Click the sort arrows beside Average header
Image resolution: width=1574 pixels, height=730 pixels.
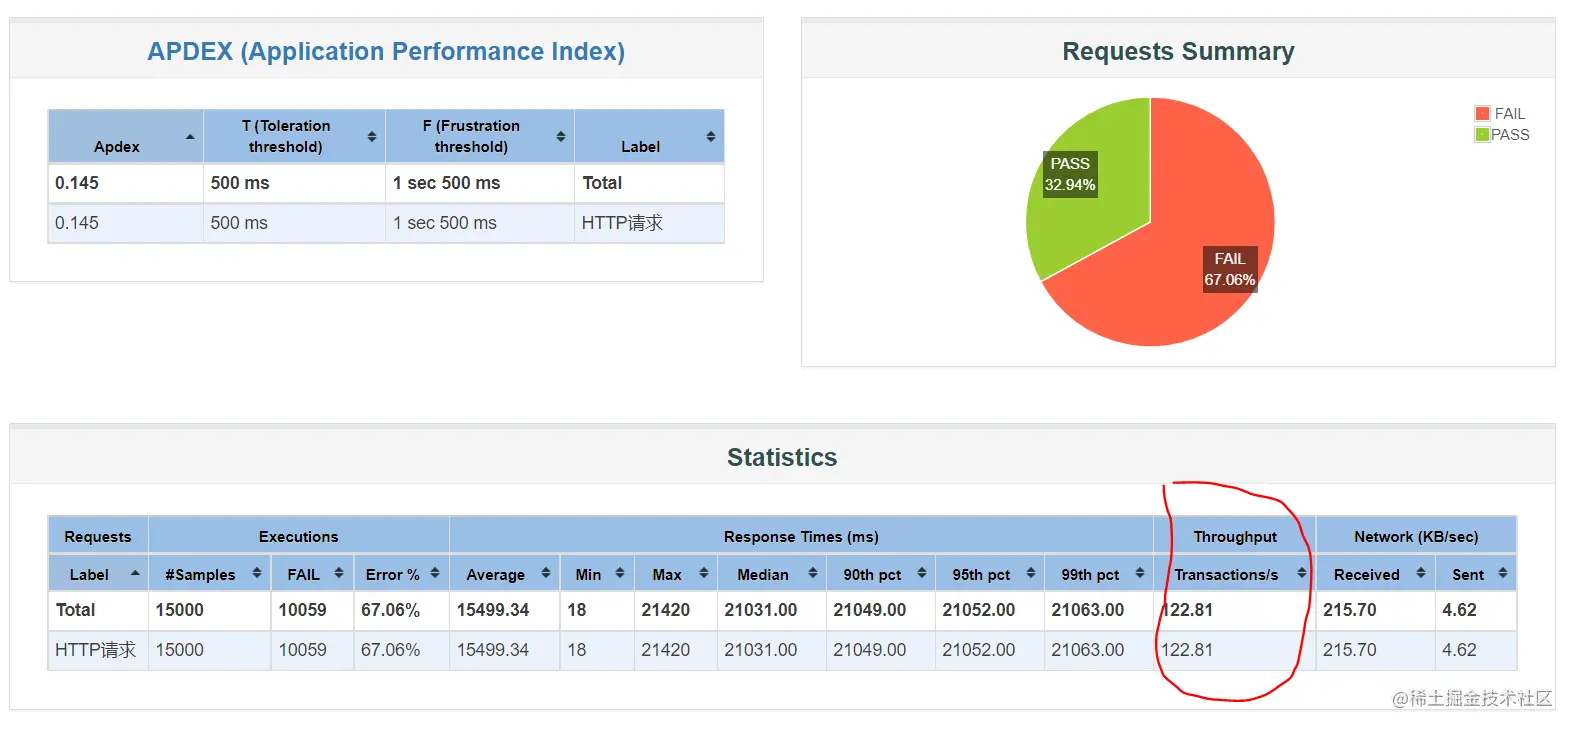click(x=546, y=573)
